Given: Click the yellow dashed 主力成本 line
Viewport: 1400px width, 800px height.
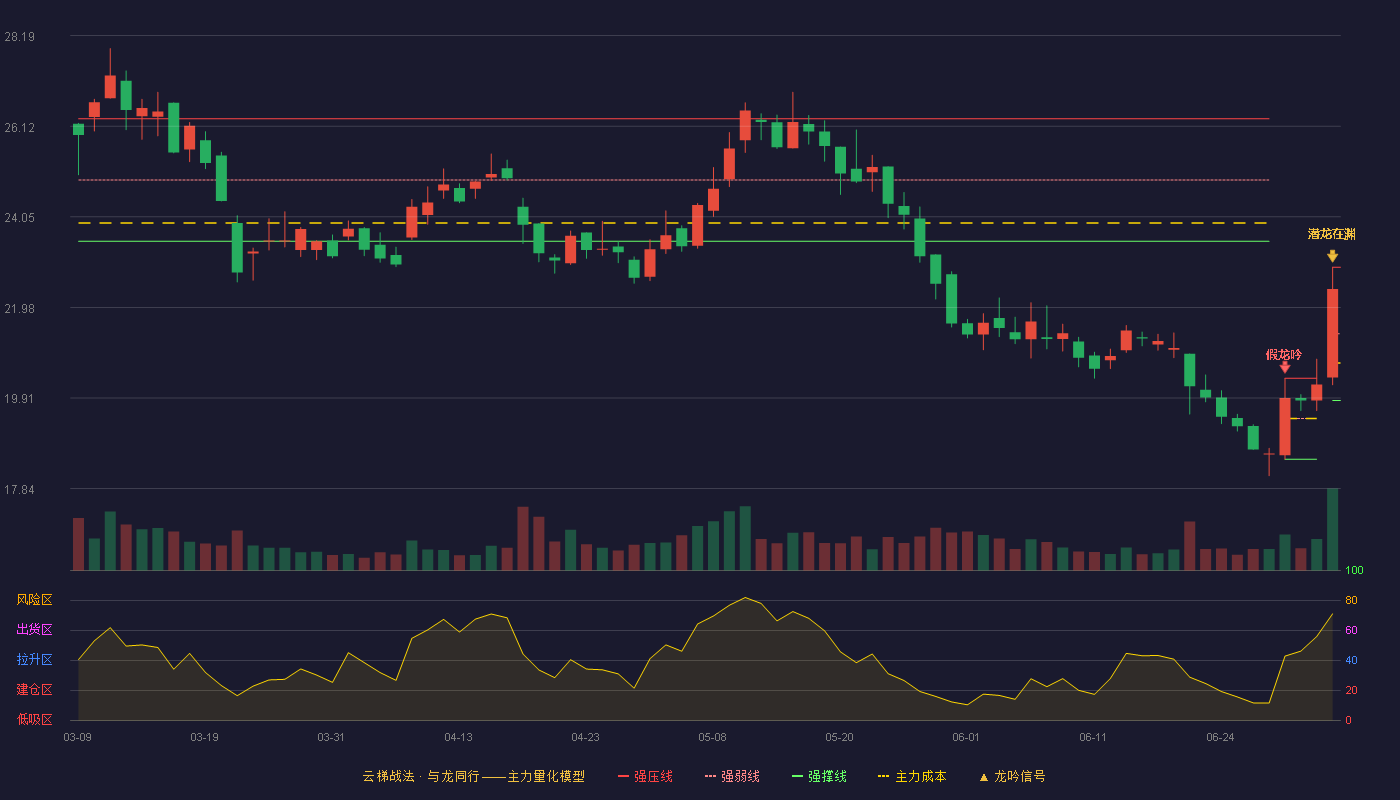Looking at the screenshot, I should (673, 223).
